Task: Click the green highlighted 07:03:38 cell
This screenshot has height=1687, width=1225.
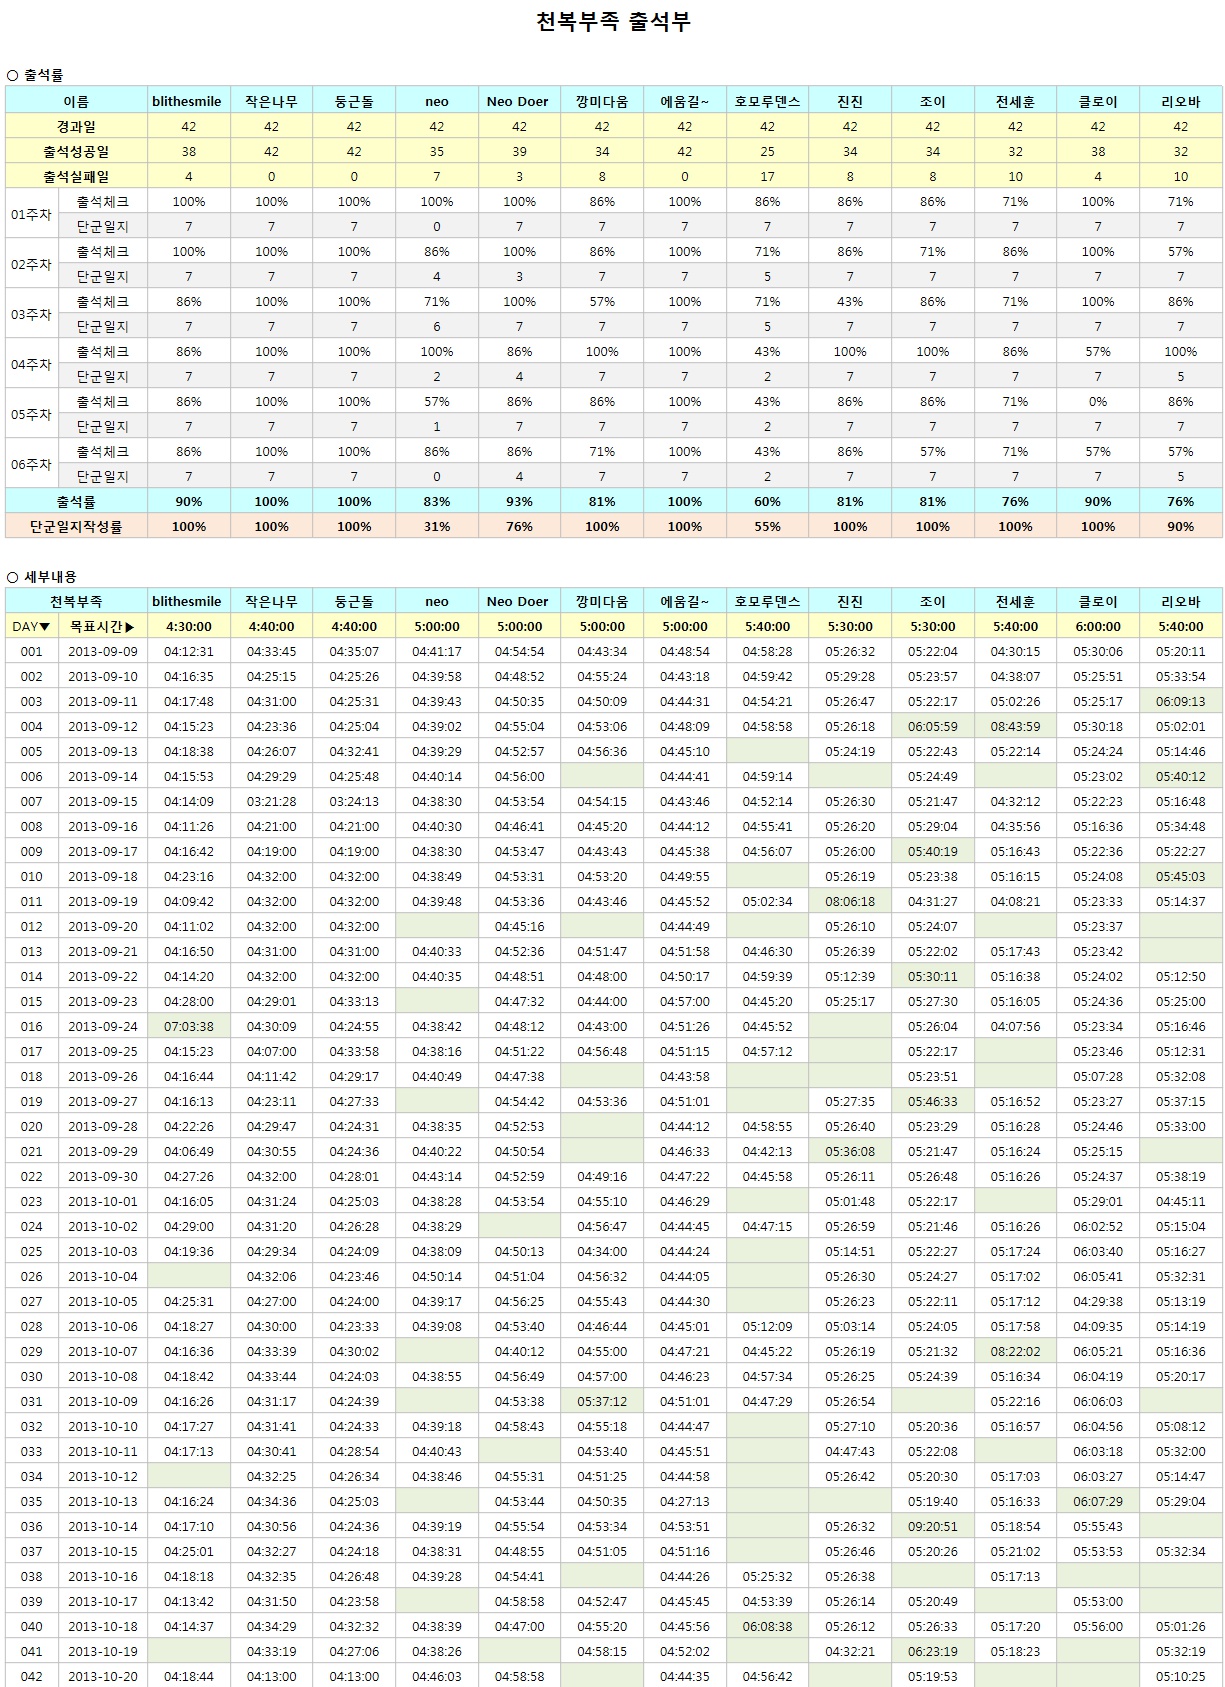Action: pyautogui.click(x=188, y=1027)
